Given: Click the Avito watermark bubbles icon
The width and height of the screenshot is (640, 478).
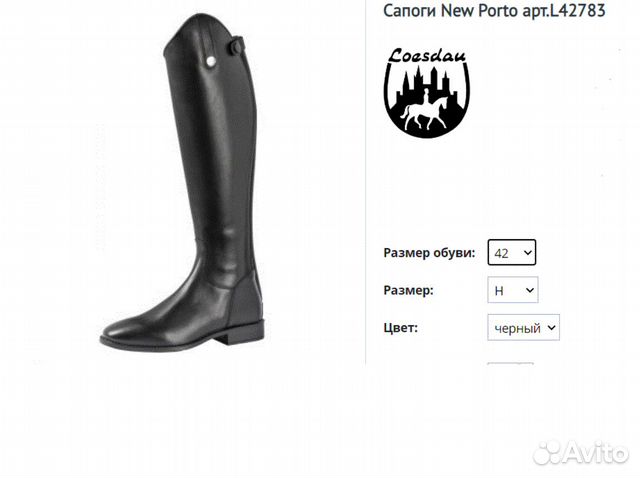Looking at the screenshot, I should 549,452.
